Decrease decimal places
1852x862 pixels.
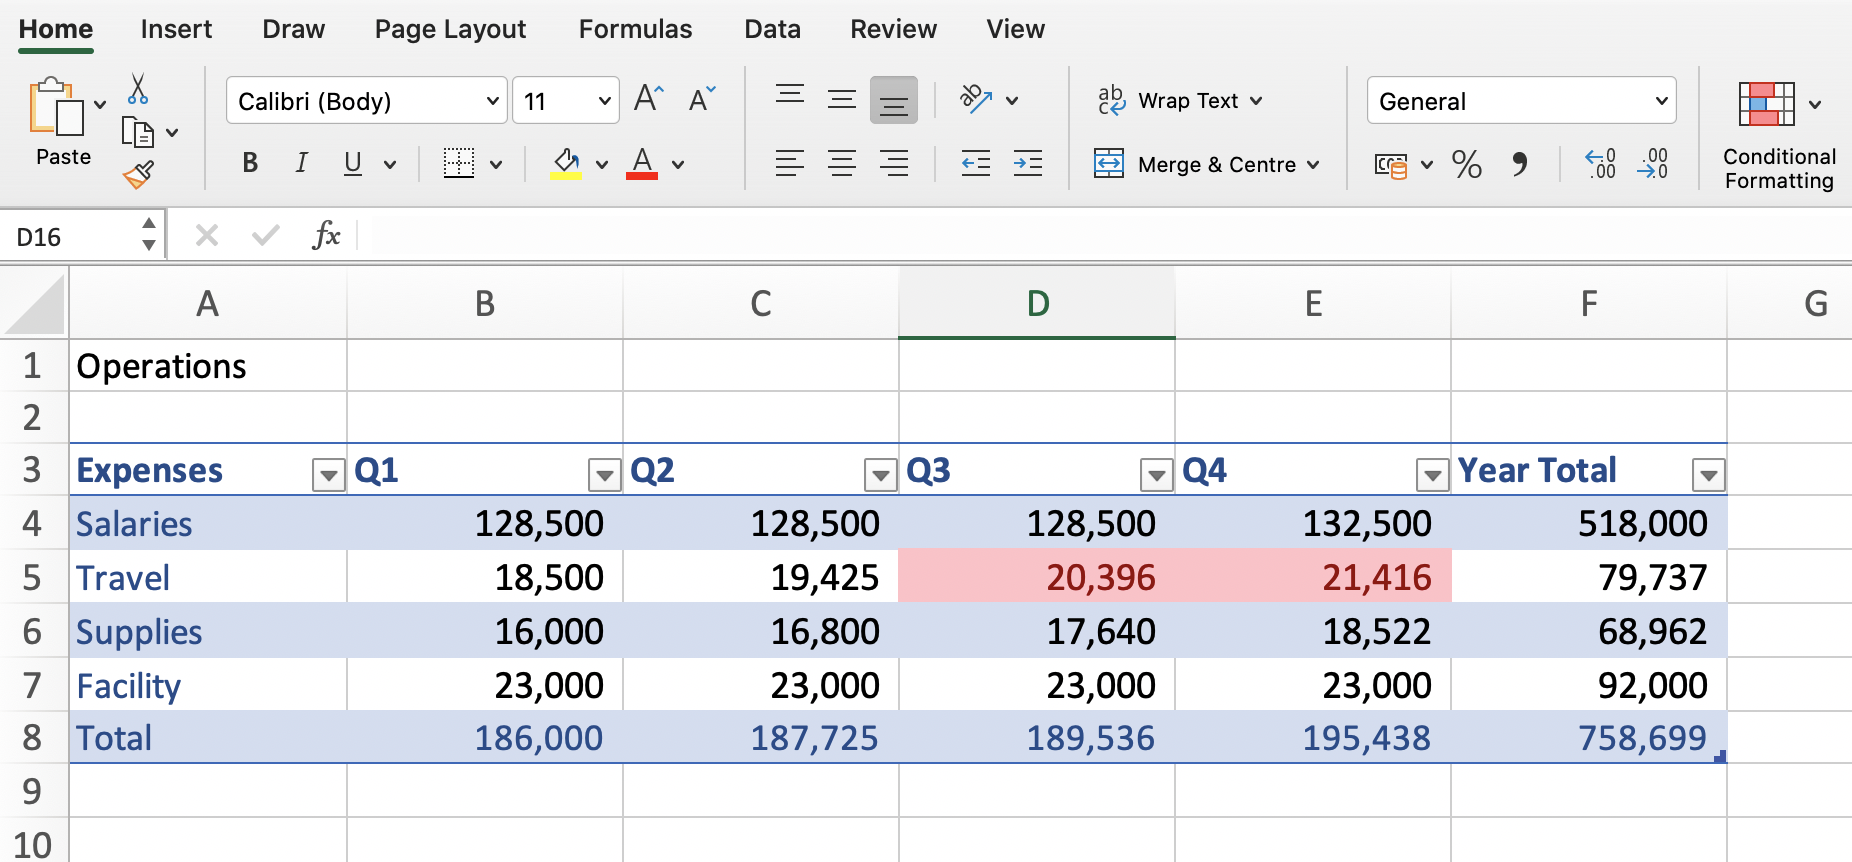coord(1653,163)
